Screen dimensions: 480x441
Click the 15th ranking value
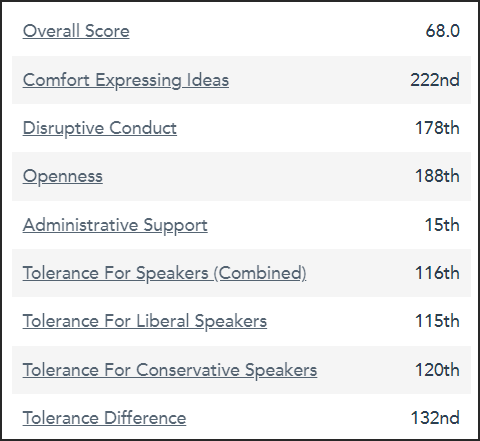coord(442,225)
